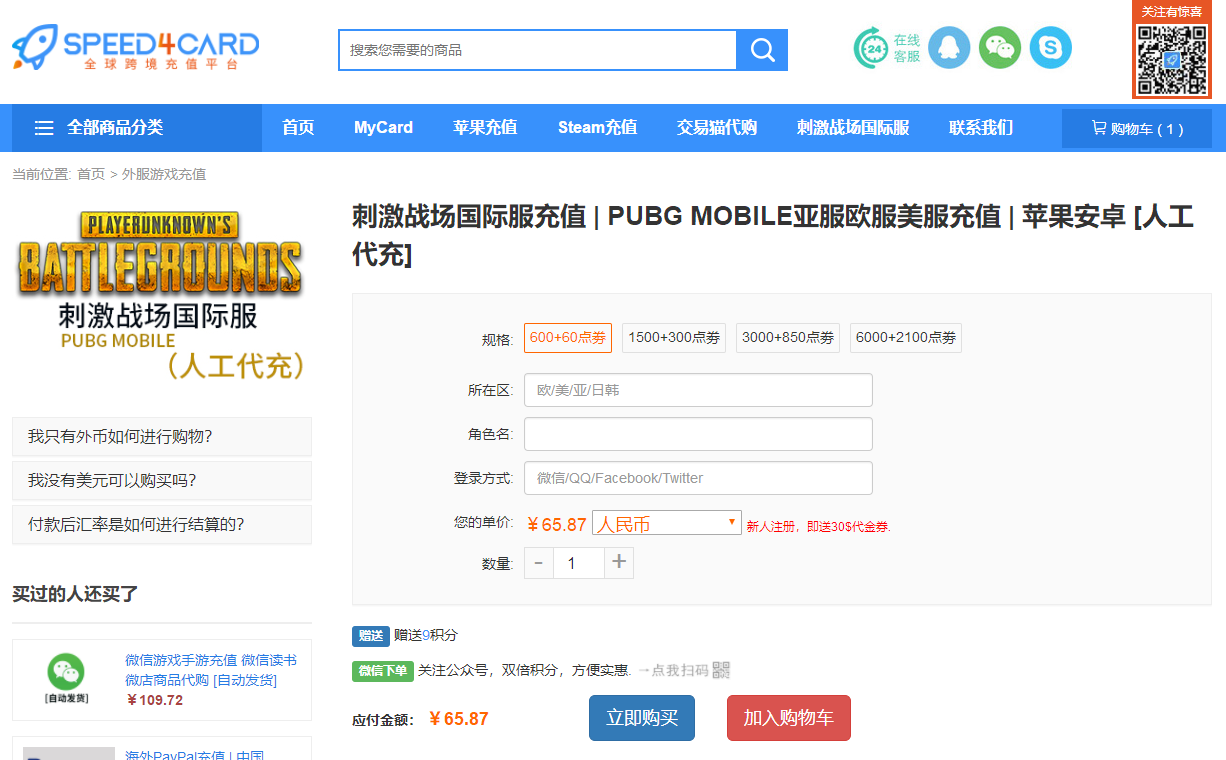Click WeChat product thumbnail in sidebar
Screen dimensions: 1226x760
(67, 679)
